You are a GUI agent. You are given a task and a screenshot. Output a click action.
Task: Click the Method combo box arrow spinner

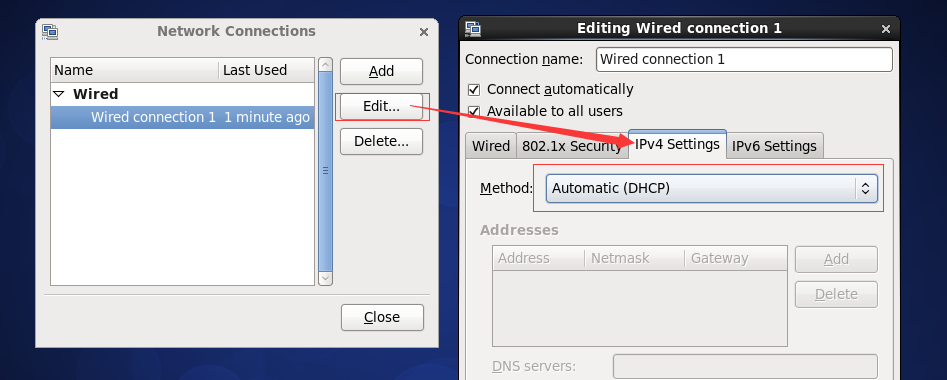(x=865, y=188)
